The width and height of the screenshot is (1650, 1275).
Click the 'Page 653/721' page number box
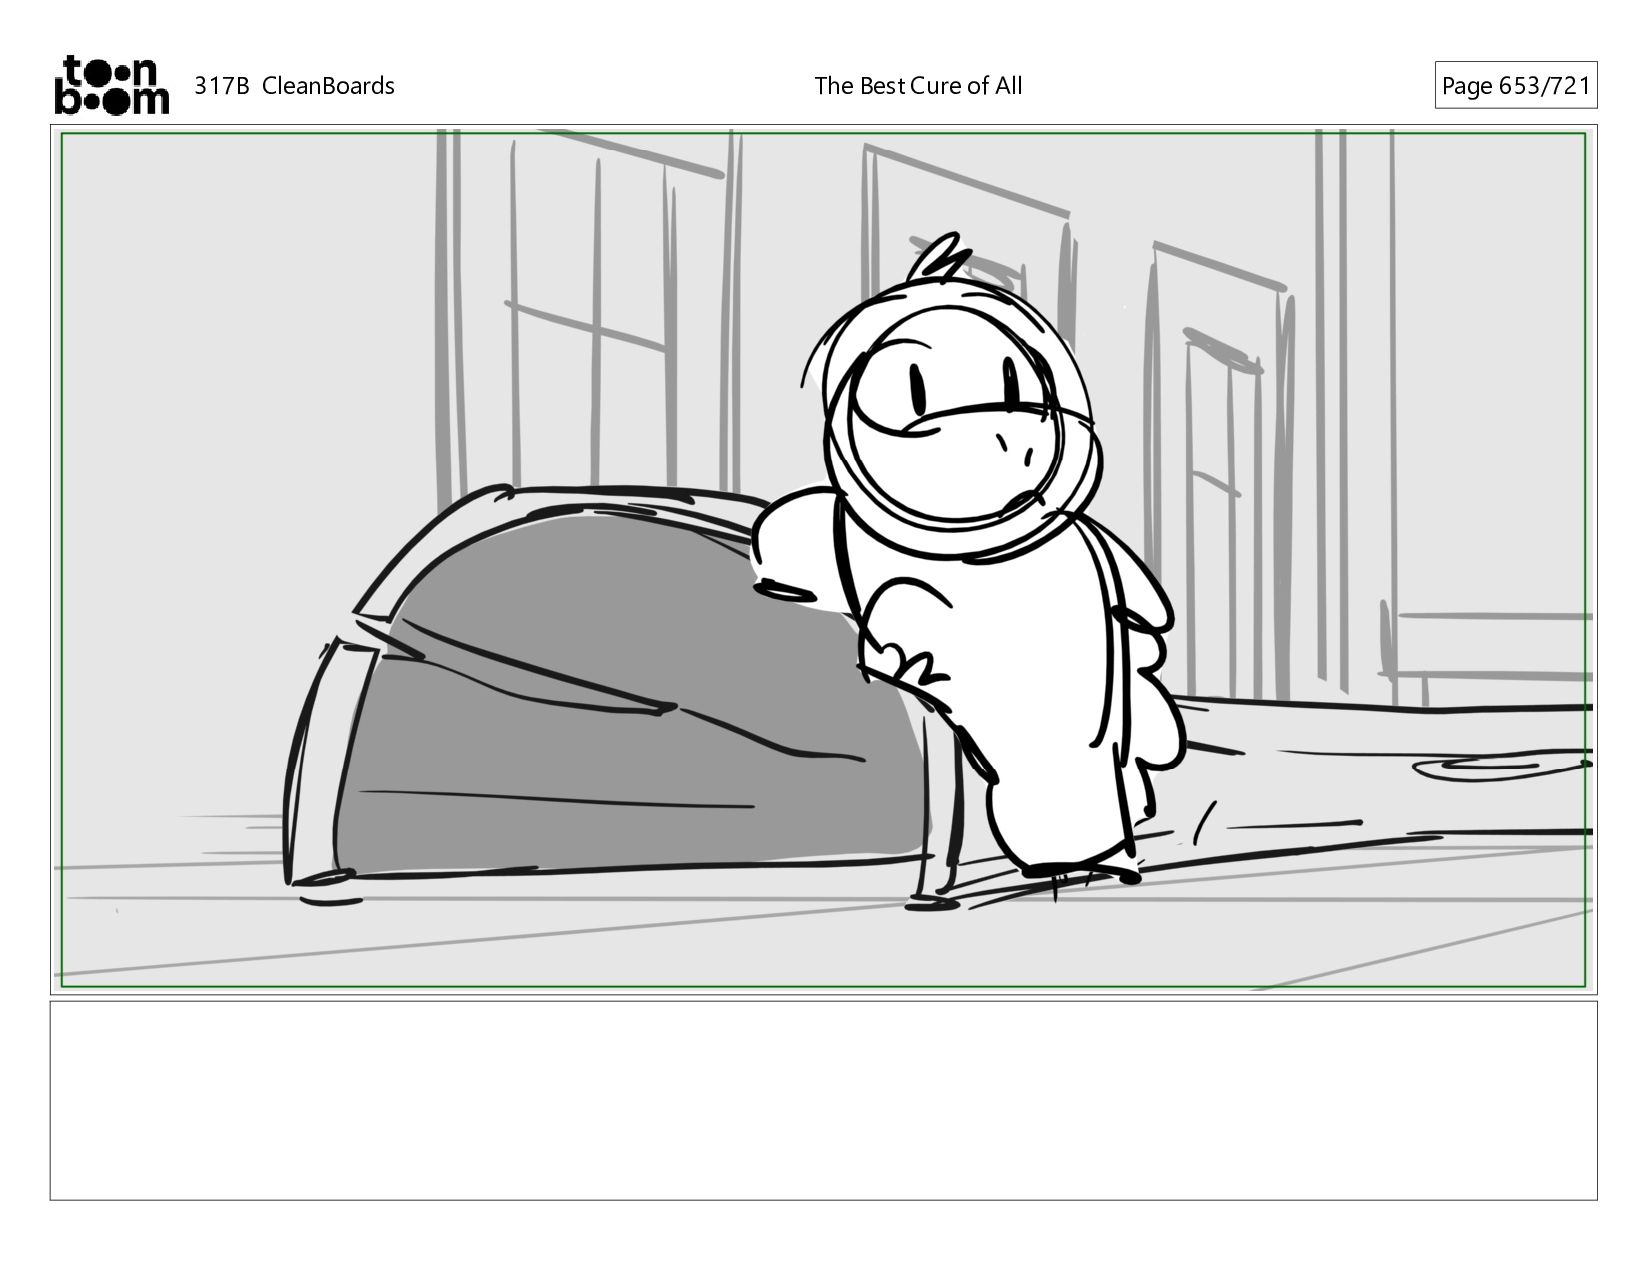click(1516, 86)
